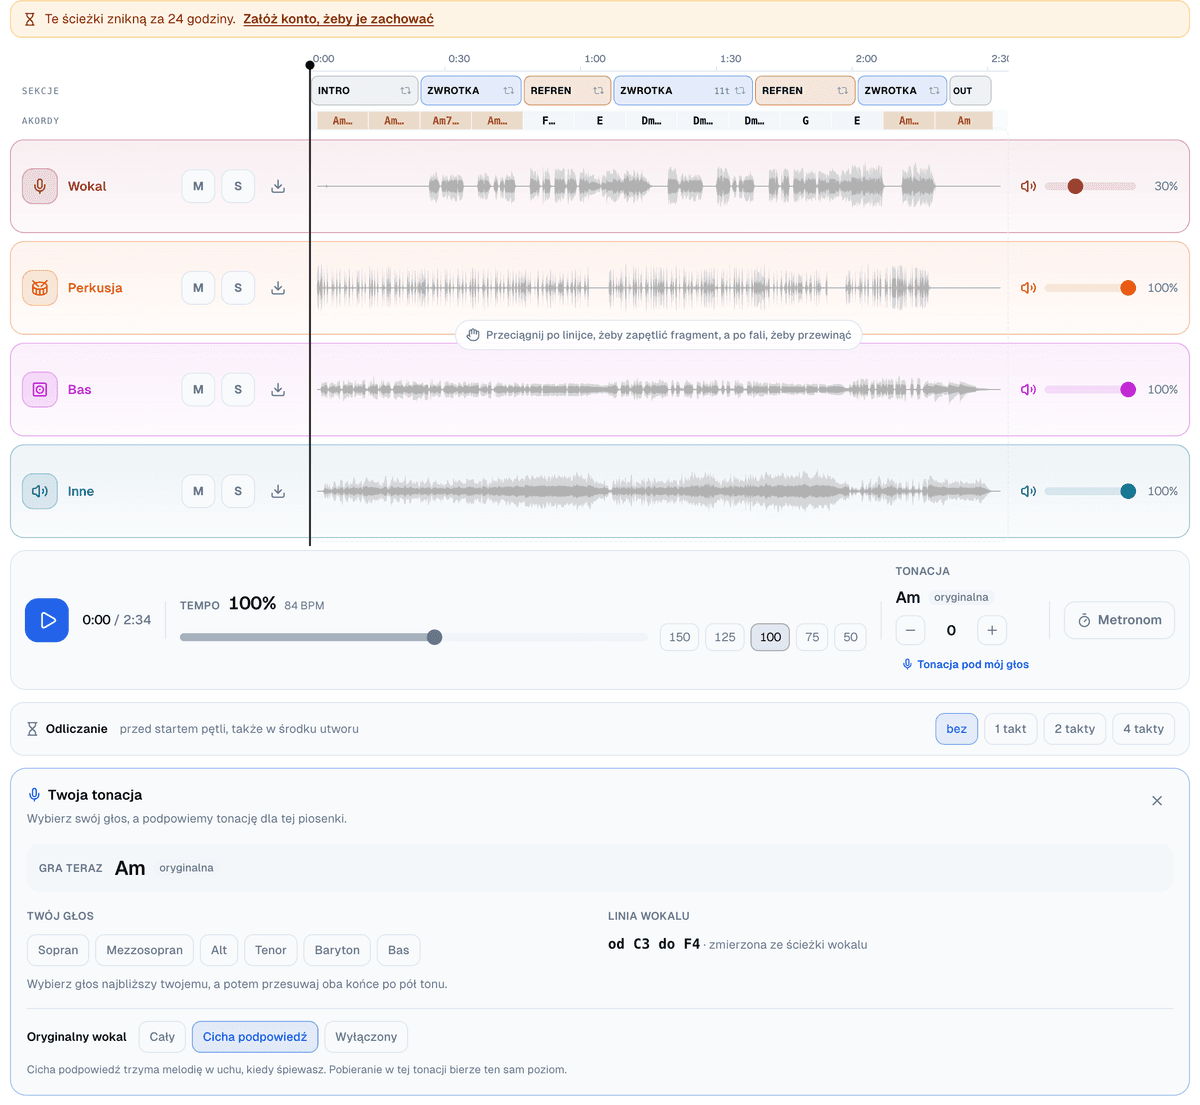Download the Wokal stem

(278, 186)
